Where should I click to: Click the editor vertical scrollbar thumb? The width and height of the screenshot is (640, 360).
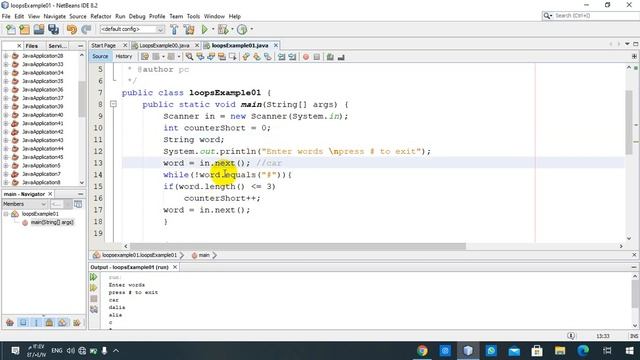click(x=629, y=122)
